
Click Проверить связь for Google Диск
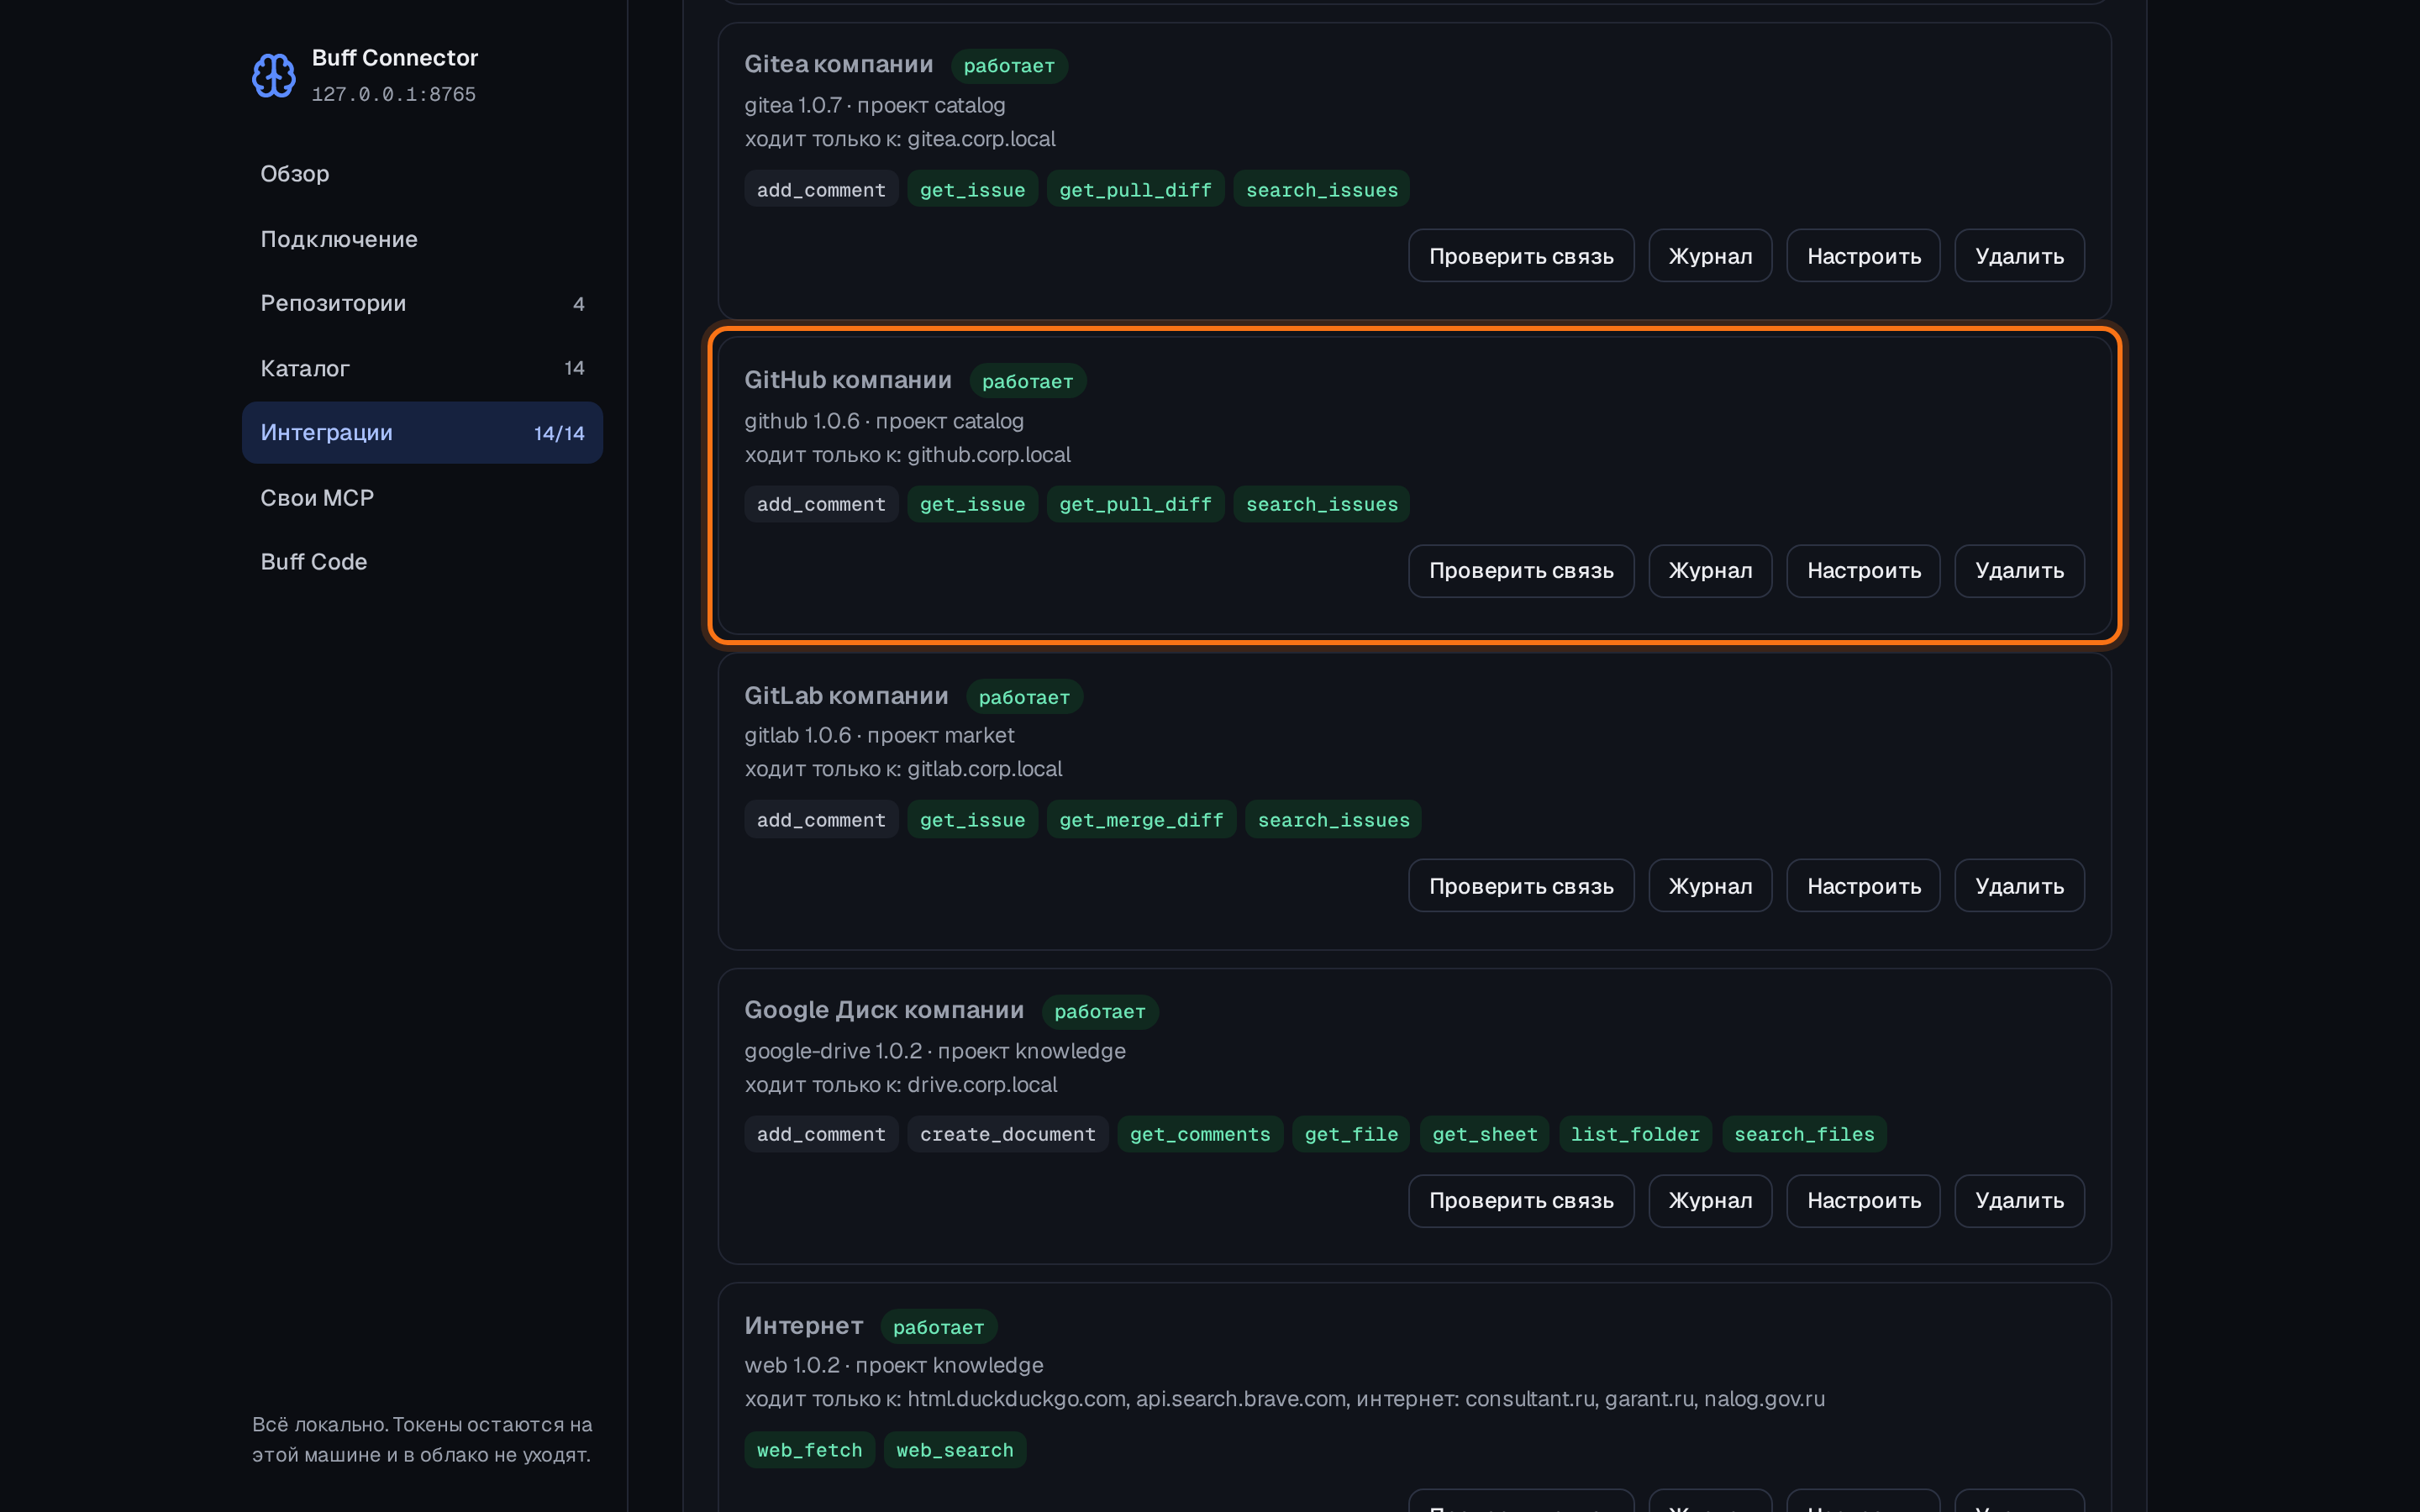point(1521,1201)
